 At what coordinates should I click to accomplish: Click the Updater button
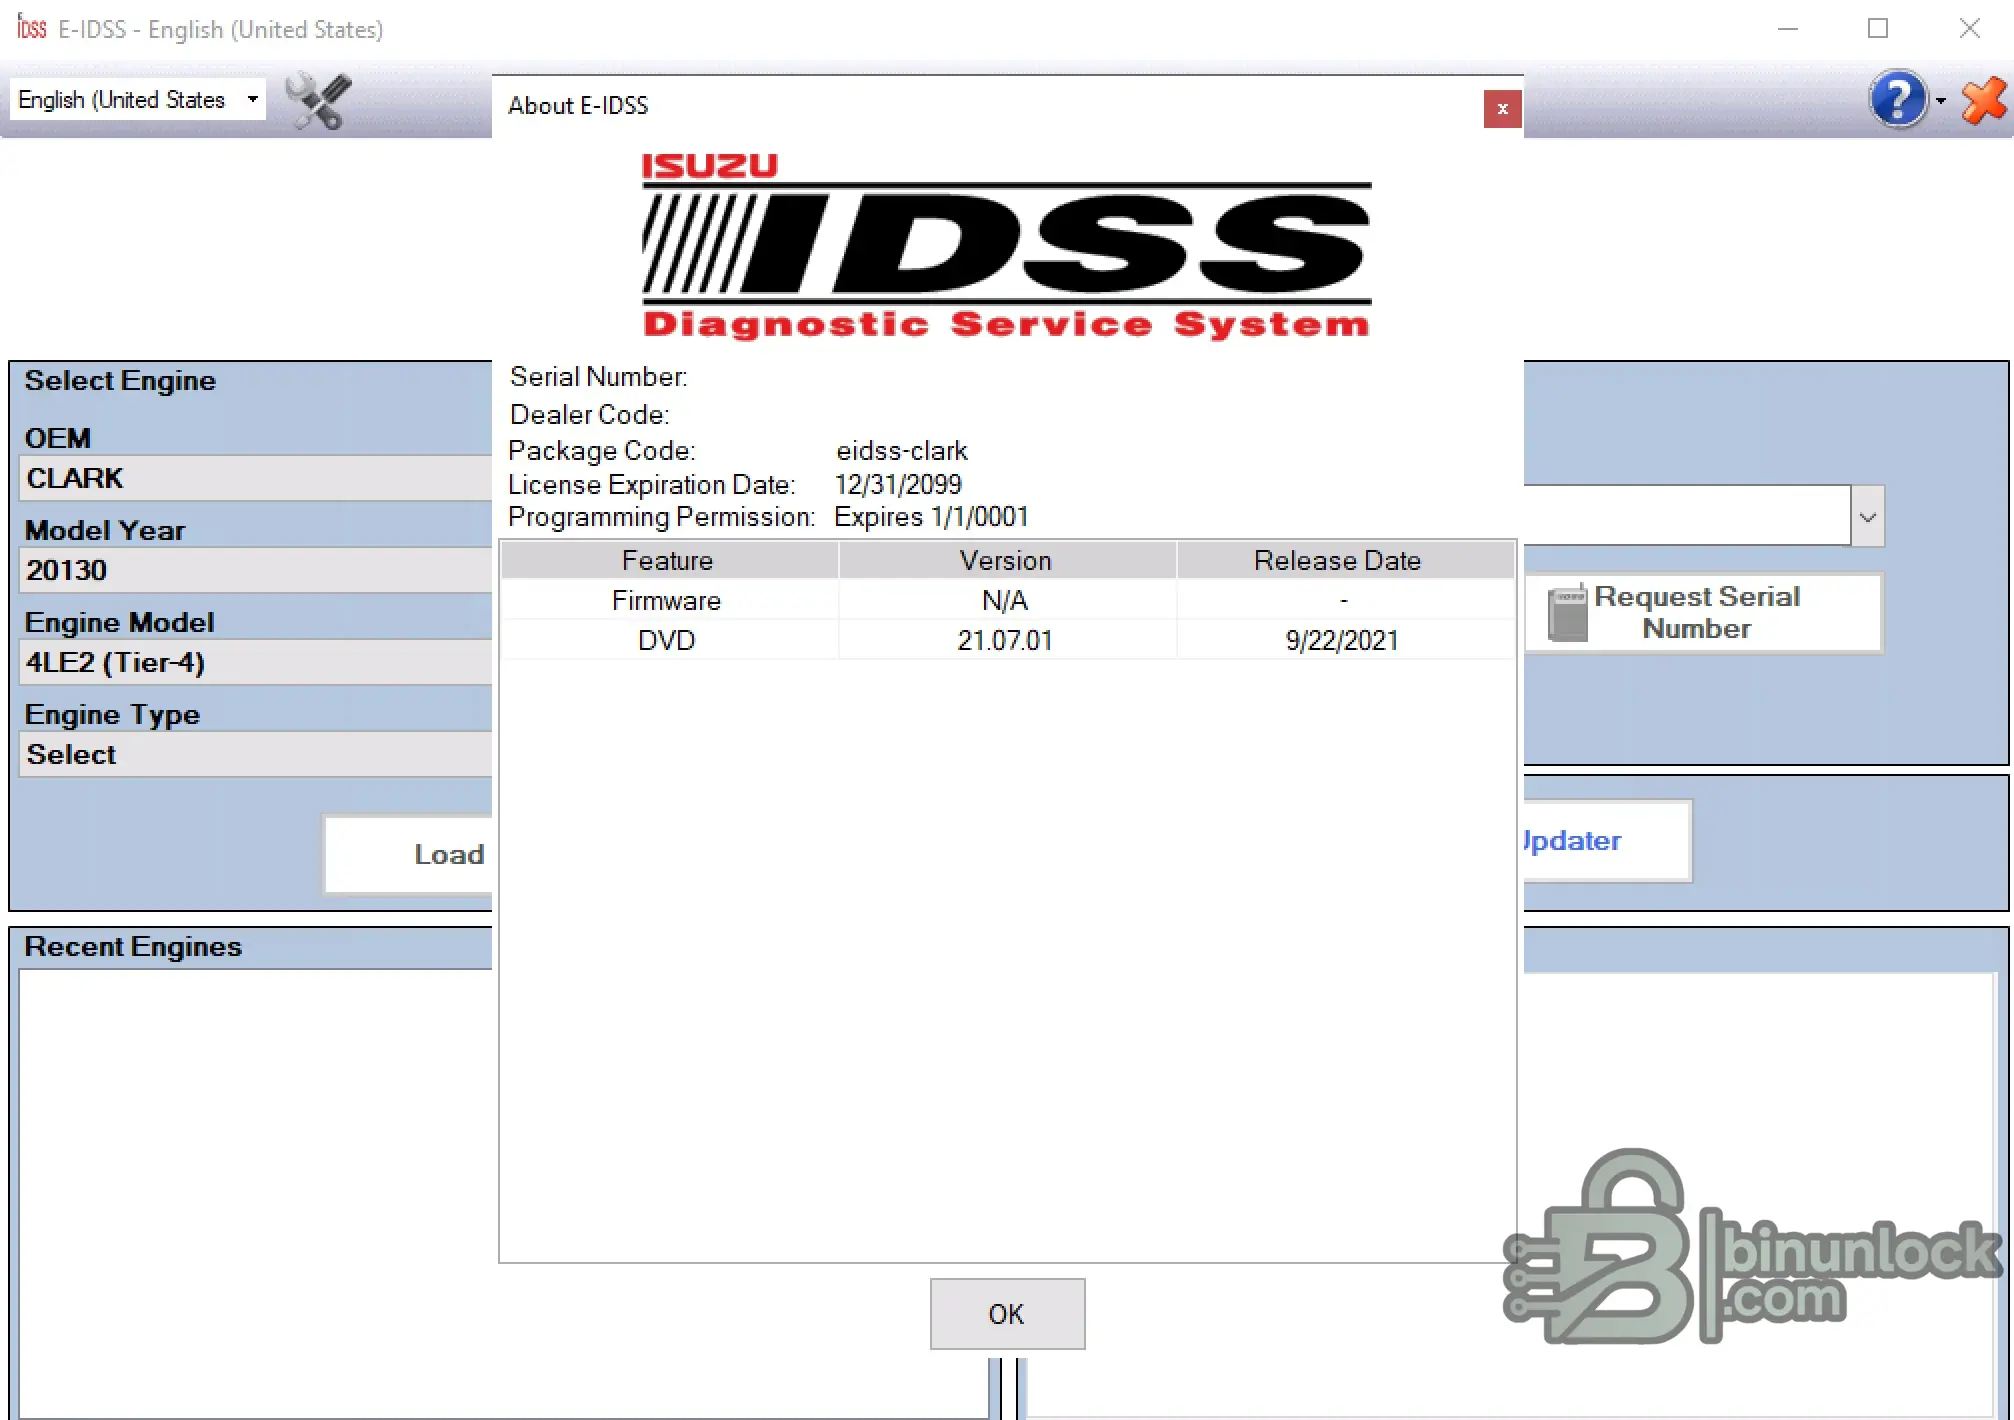[x=1607, y=841]
